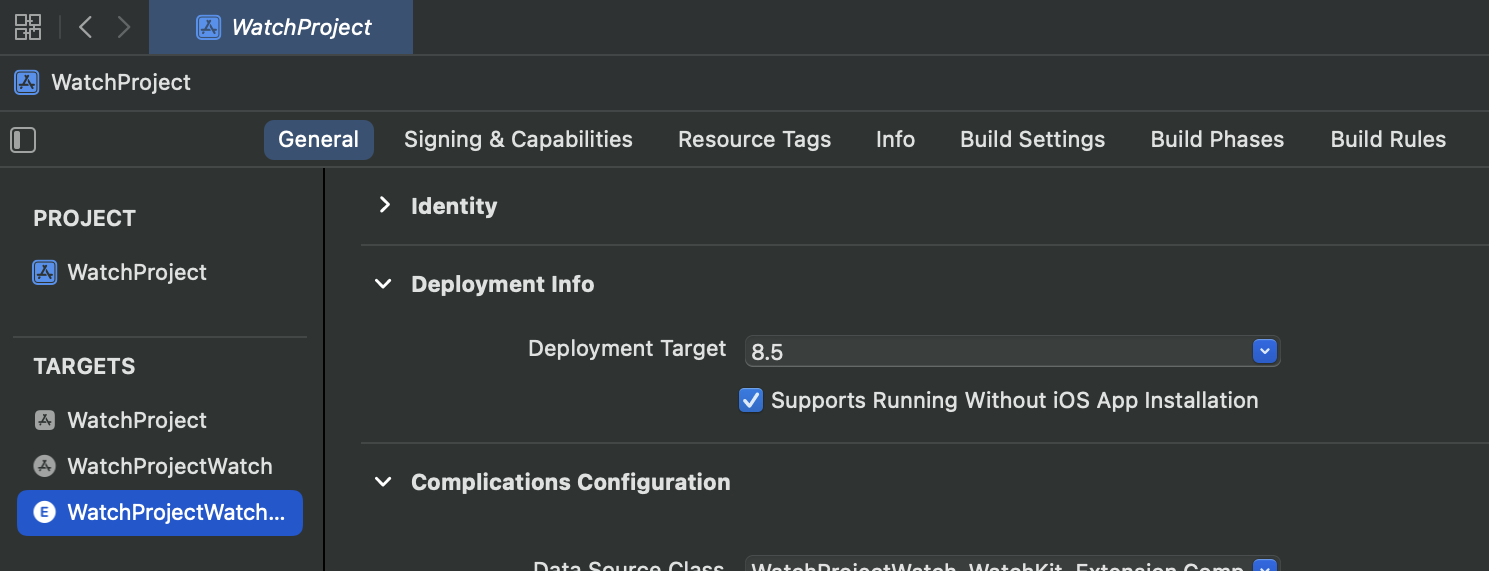Go back with the left chevron
The width and height of the screenshot is (1489, 571).
(86, 27)
